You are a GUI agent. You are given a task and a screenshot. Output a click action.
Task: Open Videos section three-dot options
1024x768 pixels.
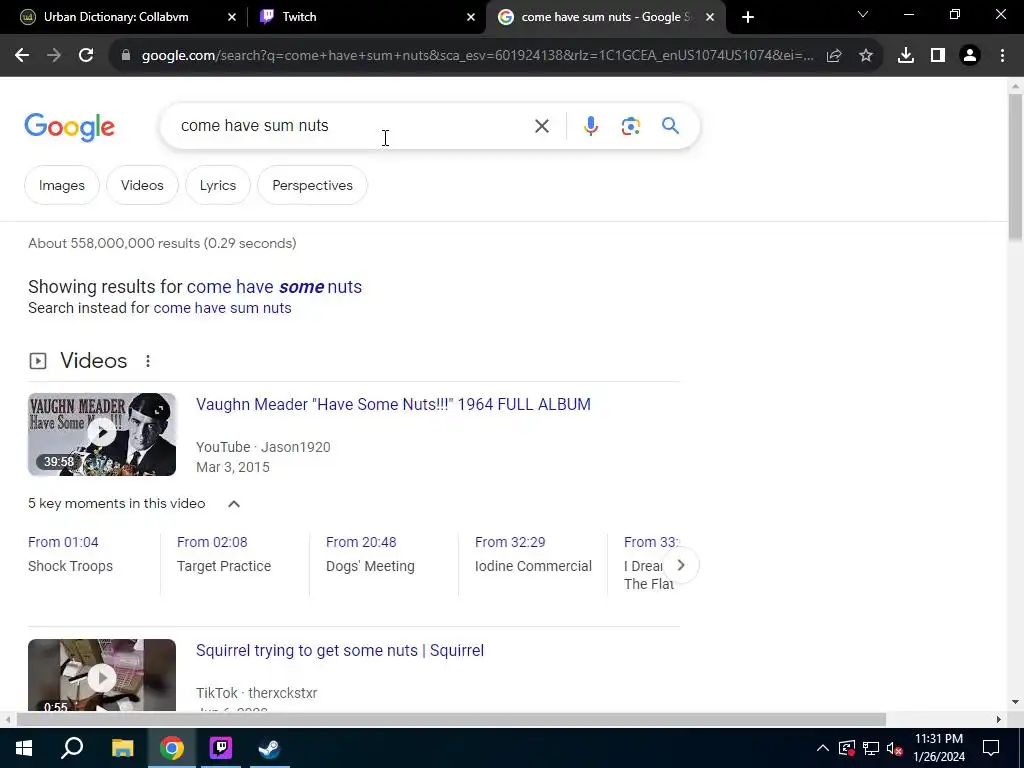pos(148,361)
